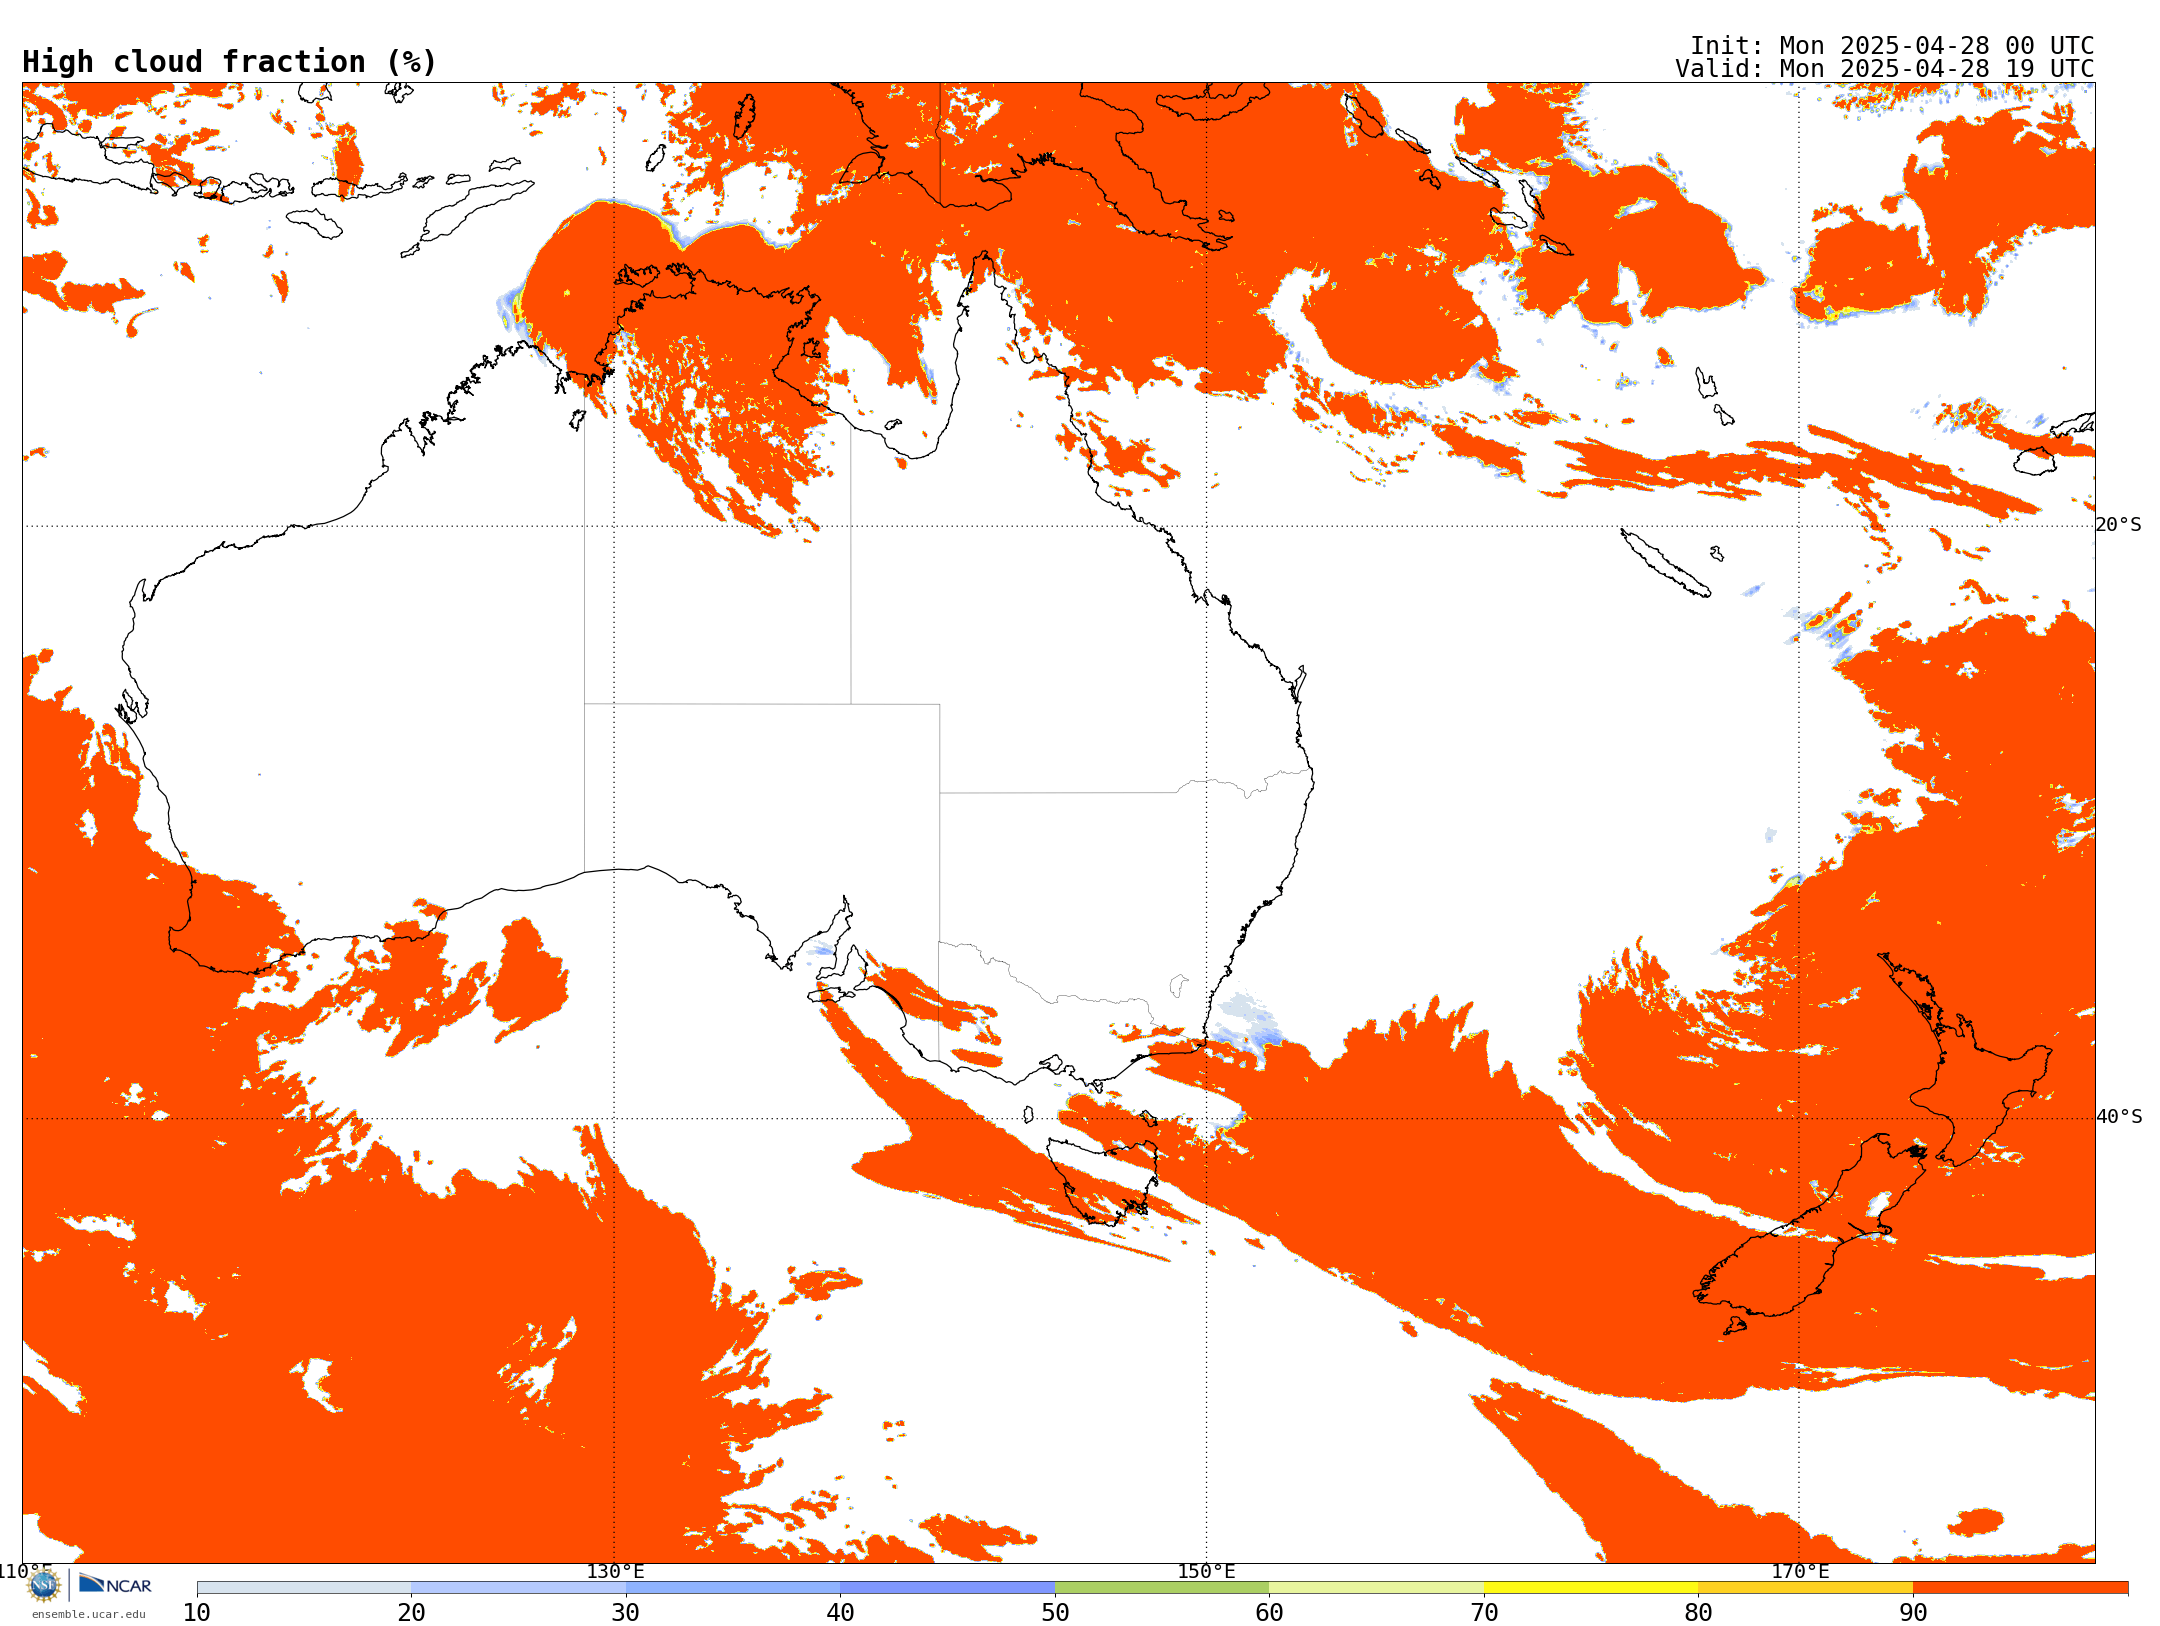Screen dimensions: 2160x1626
Task: Click the colorbar tick label 80
Action: coord(1698,1613)
